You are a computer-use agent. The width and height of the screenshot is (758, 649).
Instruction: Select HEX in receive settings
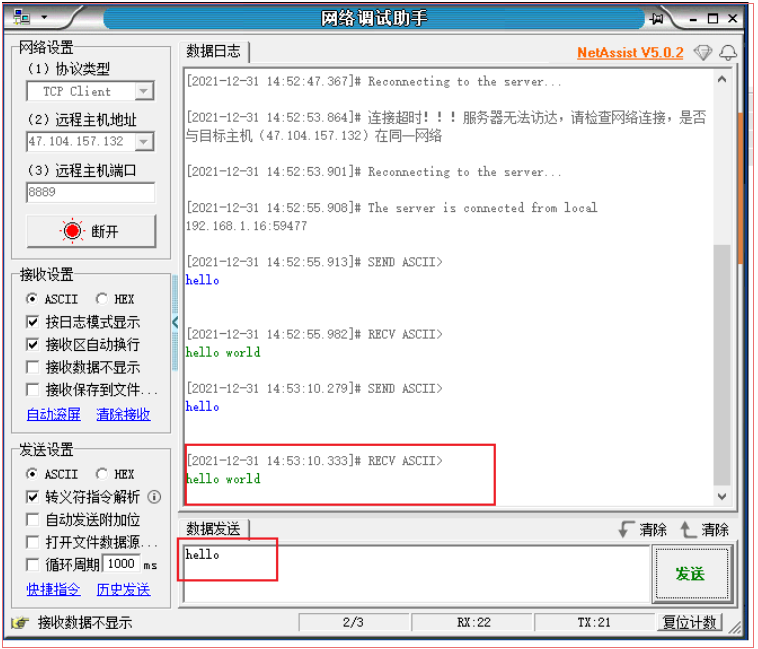click(x=115, y=299)
